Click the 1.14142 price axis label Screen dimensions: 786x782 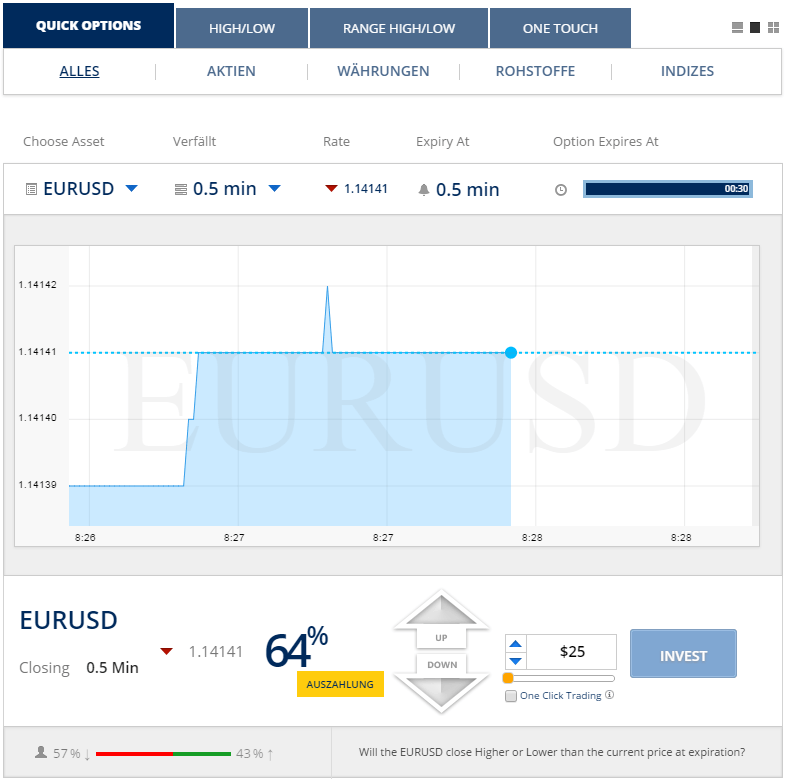38,285
